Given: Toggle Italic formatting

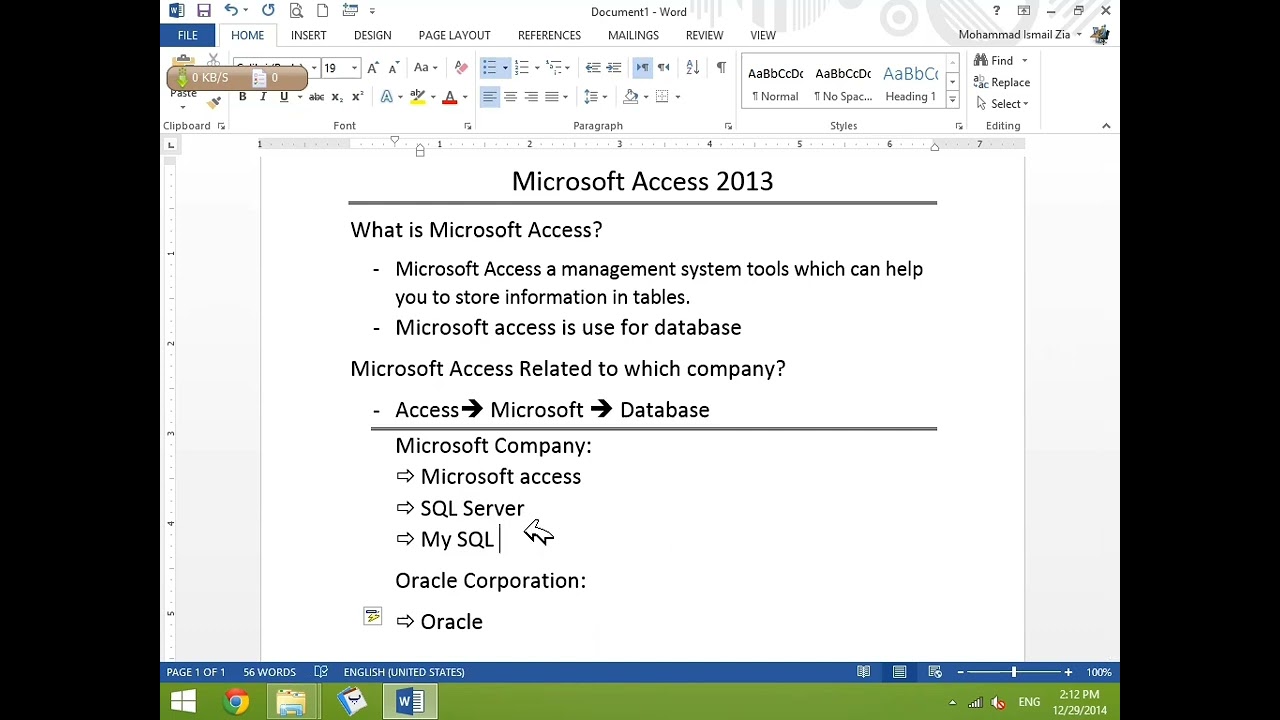Looking at the screenshot, I should click(263, 97).
